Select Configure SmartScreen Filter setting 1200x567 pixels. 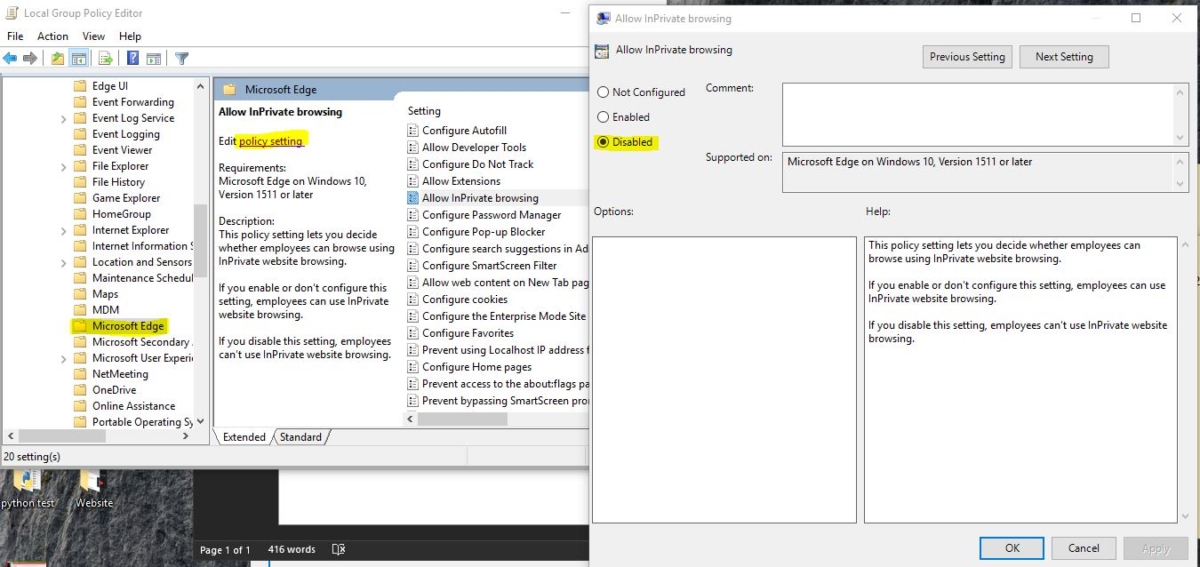coord(489,266)
